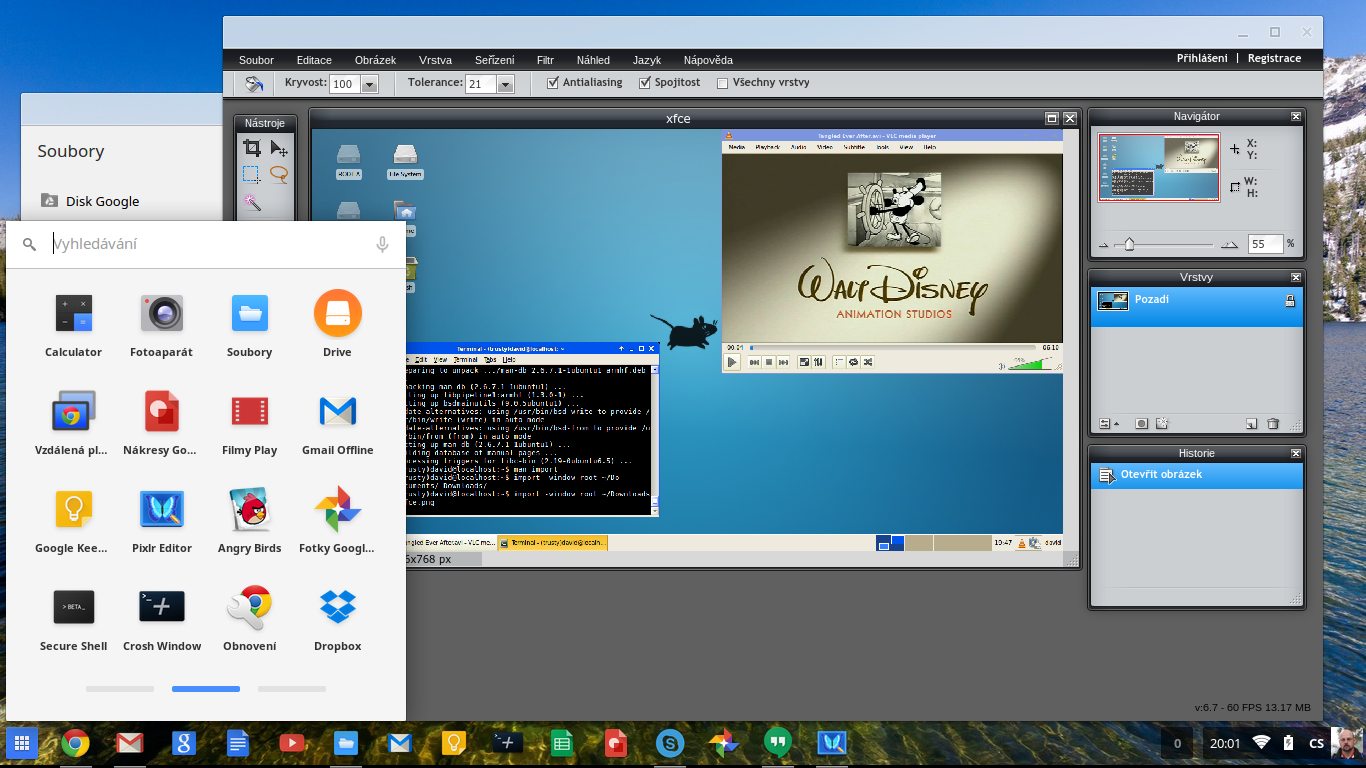This screenshot has height=768, width=1366.
Task: Open the Filtr menu
Action: (545, 60)
